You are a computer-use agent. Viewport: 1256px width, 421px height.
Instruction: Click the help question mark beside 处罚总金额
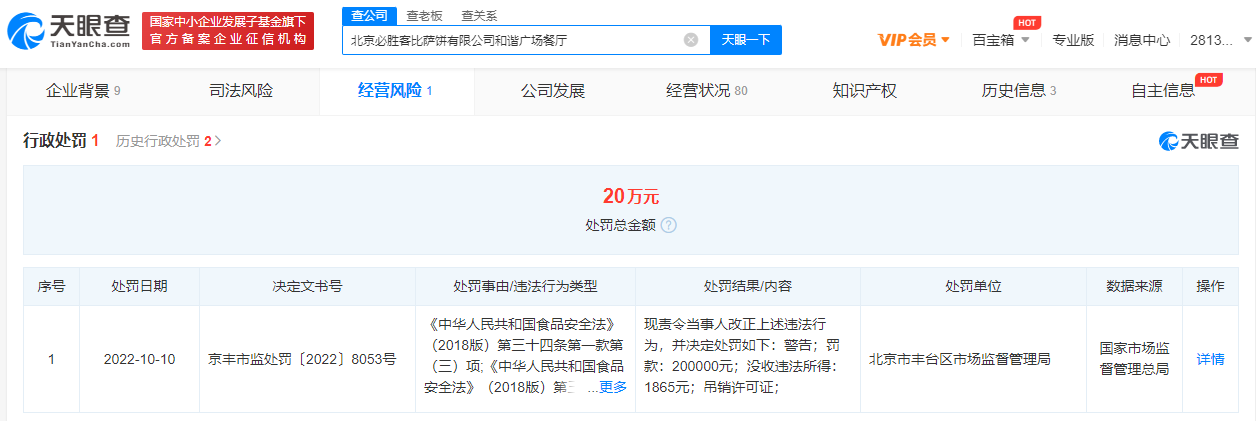(x=669, y=225)
